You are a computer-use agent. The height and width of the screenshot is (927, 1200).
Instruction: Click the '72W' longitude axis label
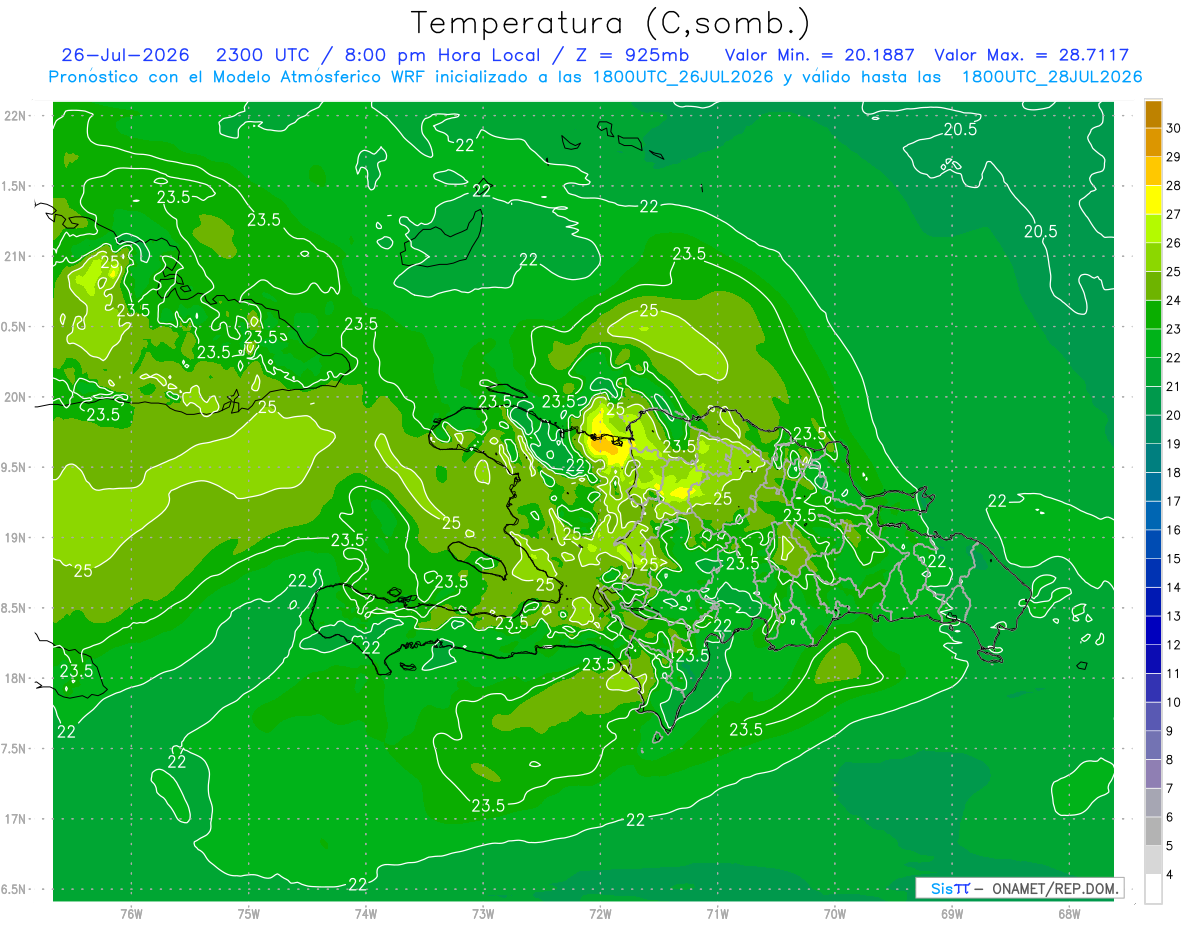click(600, 913)
